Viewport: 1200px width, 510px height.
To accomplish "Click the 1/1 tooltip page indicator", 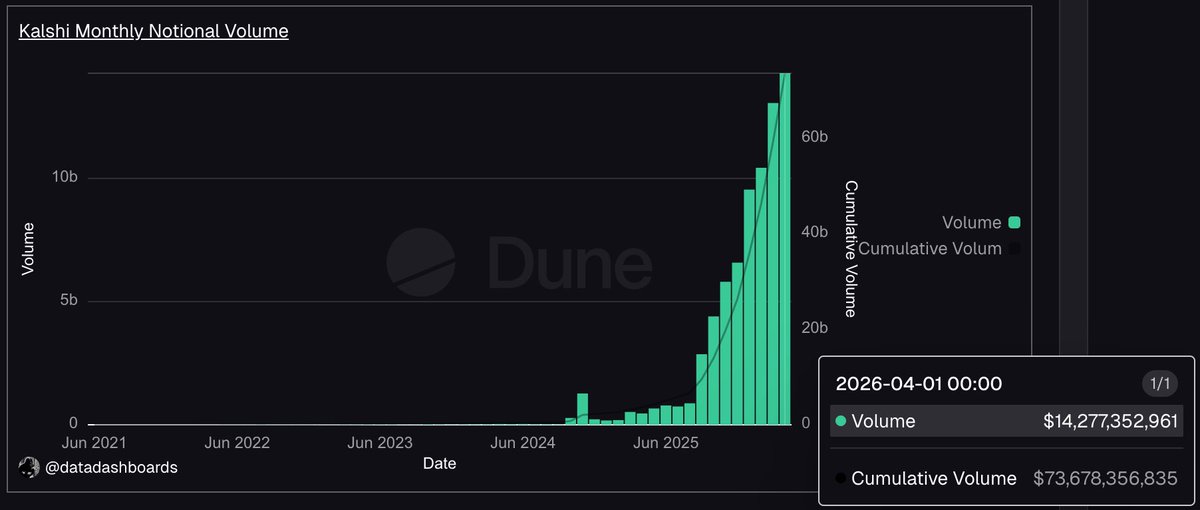I will (x=1160, y=383).
